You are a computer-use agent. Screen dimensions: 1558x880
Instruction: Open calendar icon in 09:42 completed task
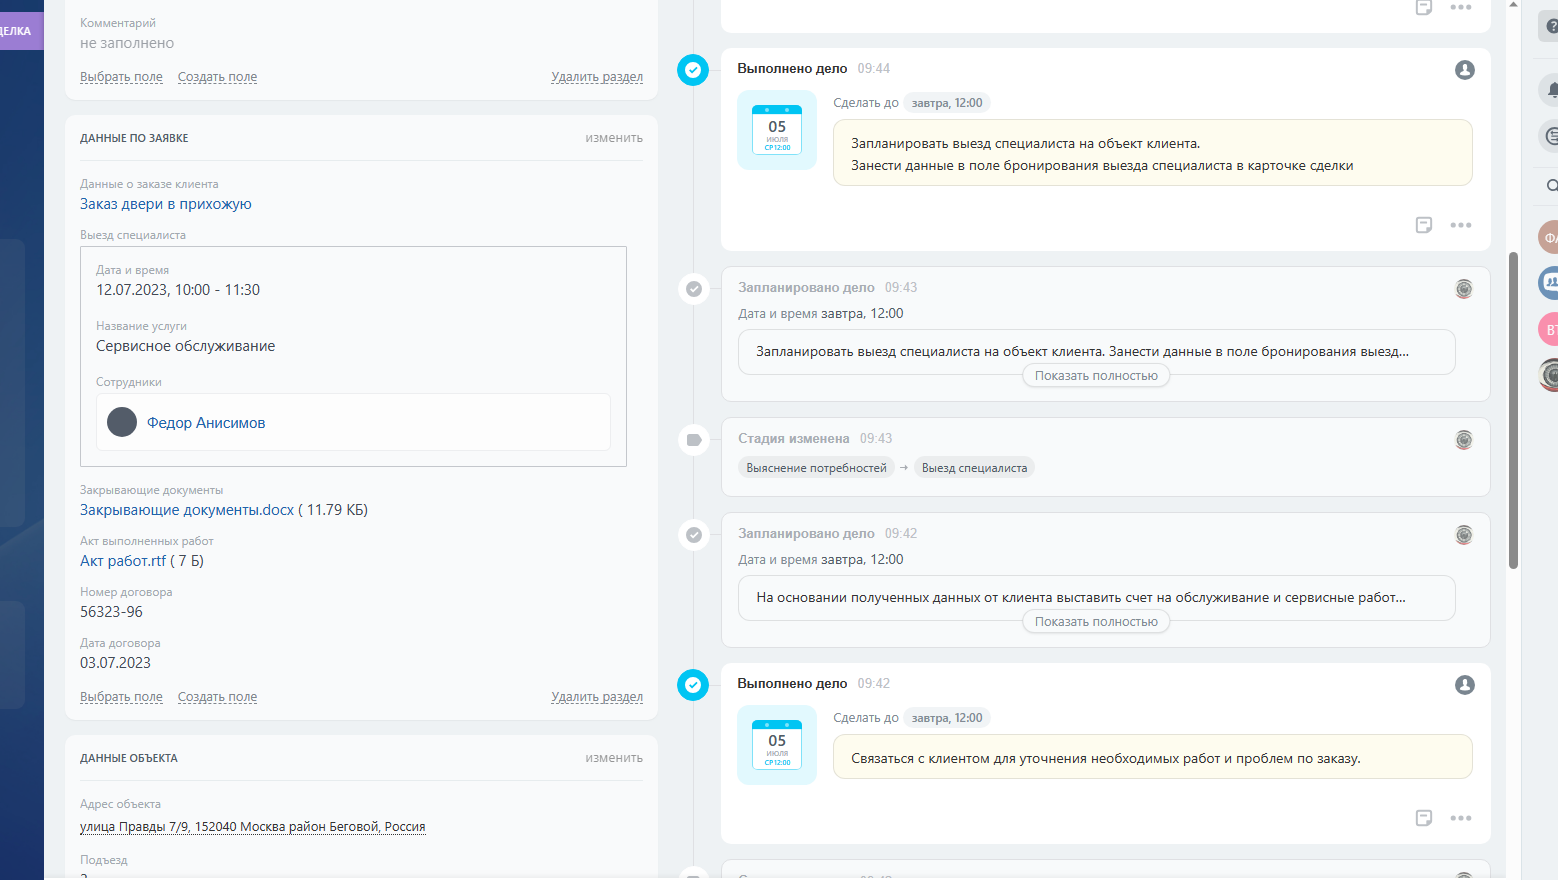click(777, 745)
